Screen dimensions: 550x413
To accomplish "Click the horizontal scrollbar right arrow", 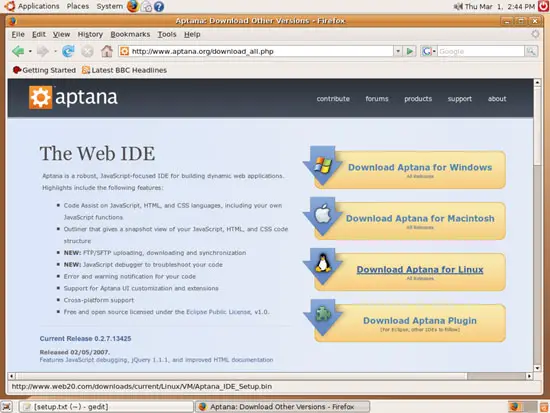I will tap(529, 376).
